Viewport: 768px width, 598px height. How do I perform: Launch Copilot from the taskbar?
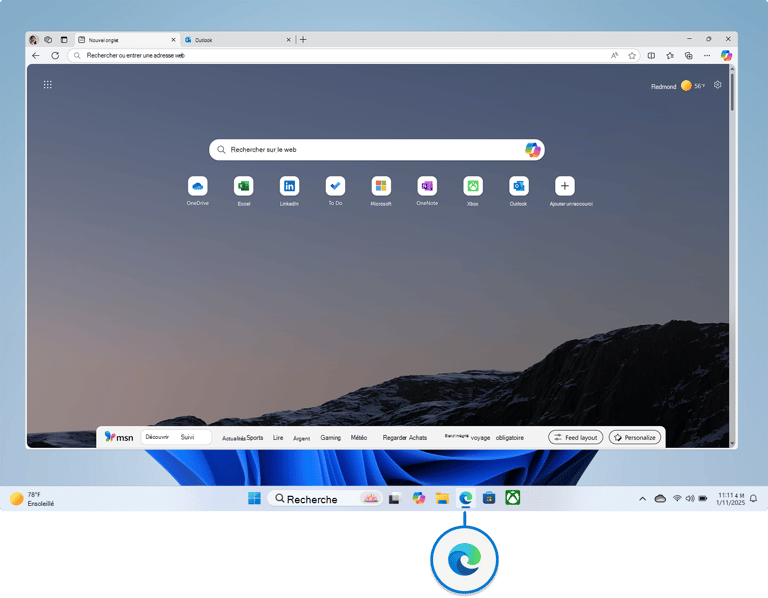coord(418,498)
